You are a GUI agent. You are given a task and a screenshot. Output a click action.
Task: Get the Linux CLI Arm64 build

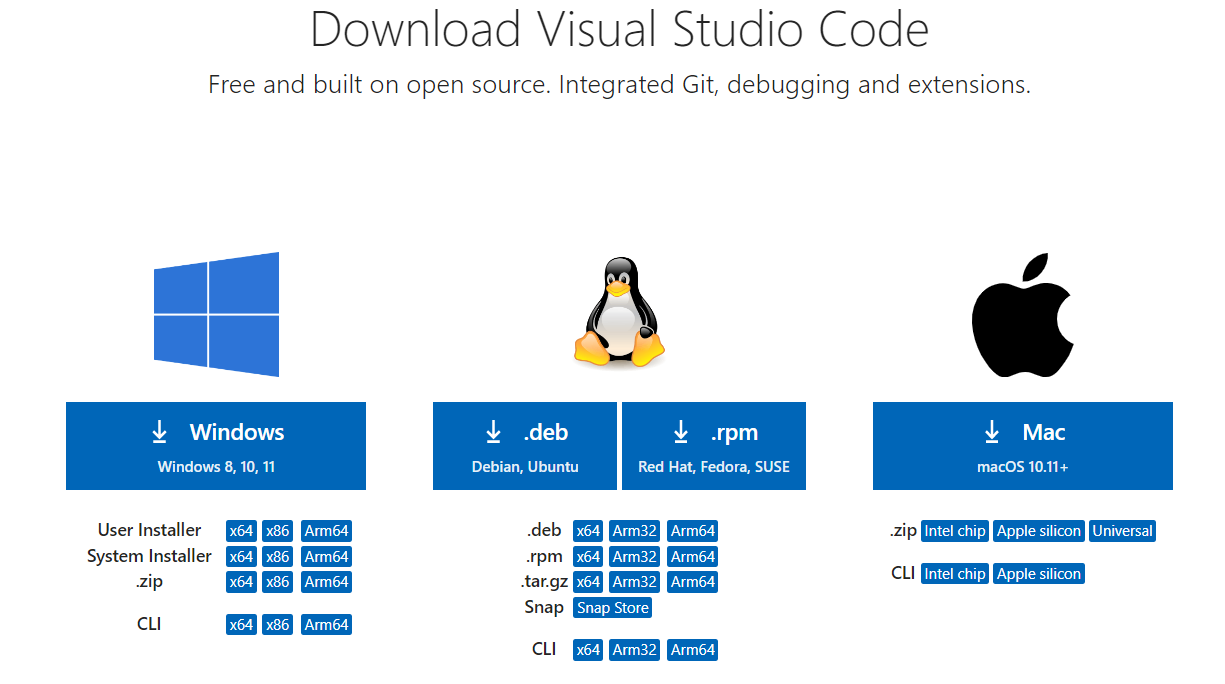693,650
